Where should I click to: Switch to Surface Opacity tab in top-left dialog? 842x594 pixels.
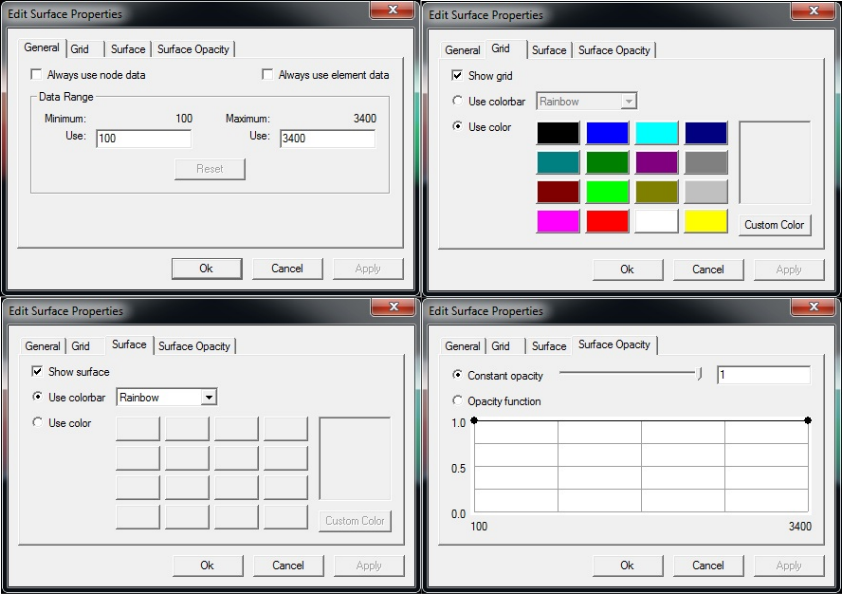[x=193, y=49]
